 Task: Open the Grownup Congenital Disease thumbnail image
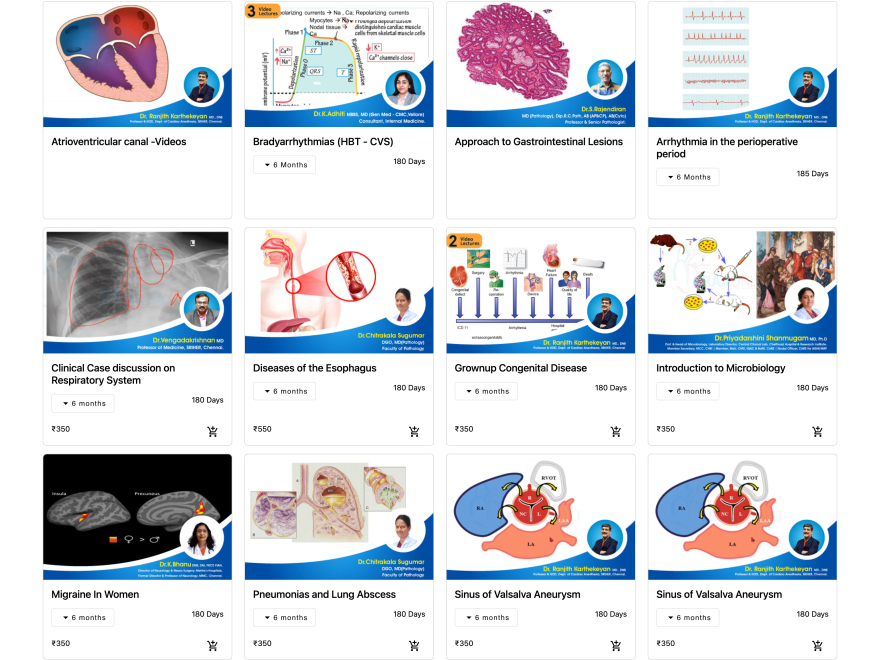pyautogui.click(x=540, y=291)
